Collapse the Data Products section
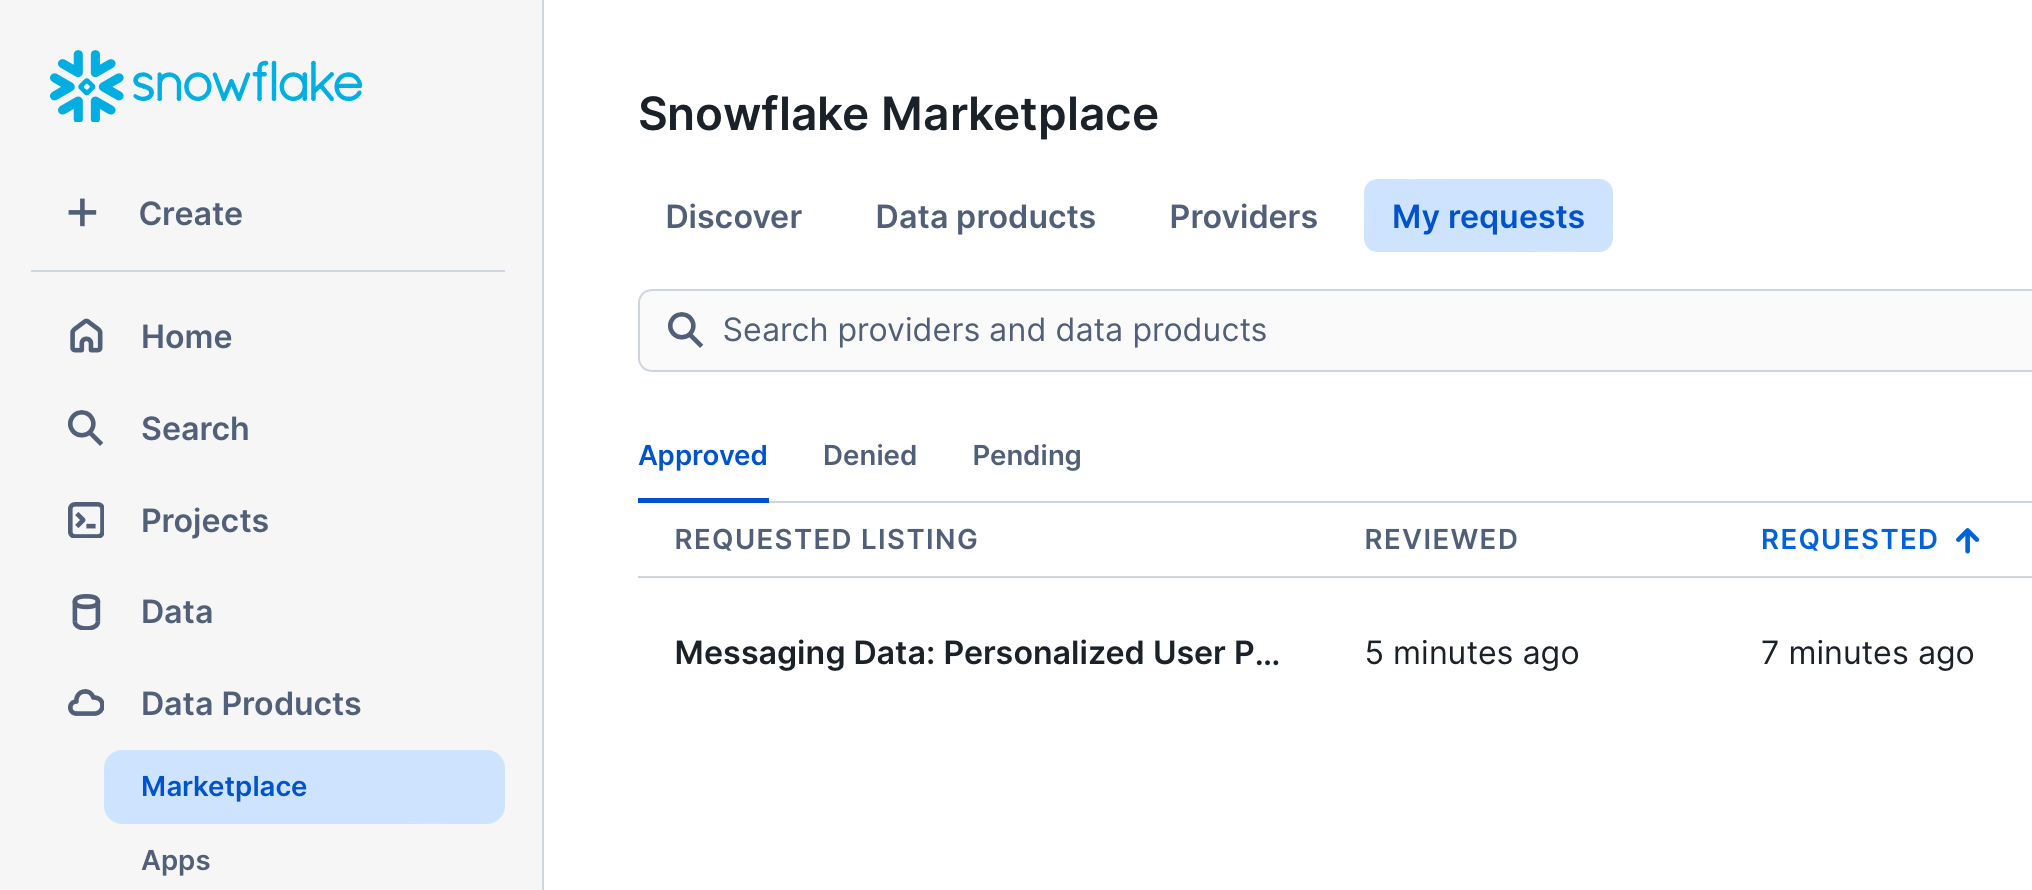2032x890 pixels. coord(250,703)
